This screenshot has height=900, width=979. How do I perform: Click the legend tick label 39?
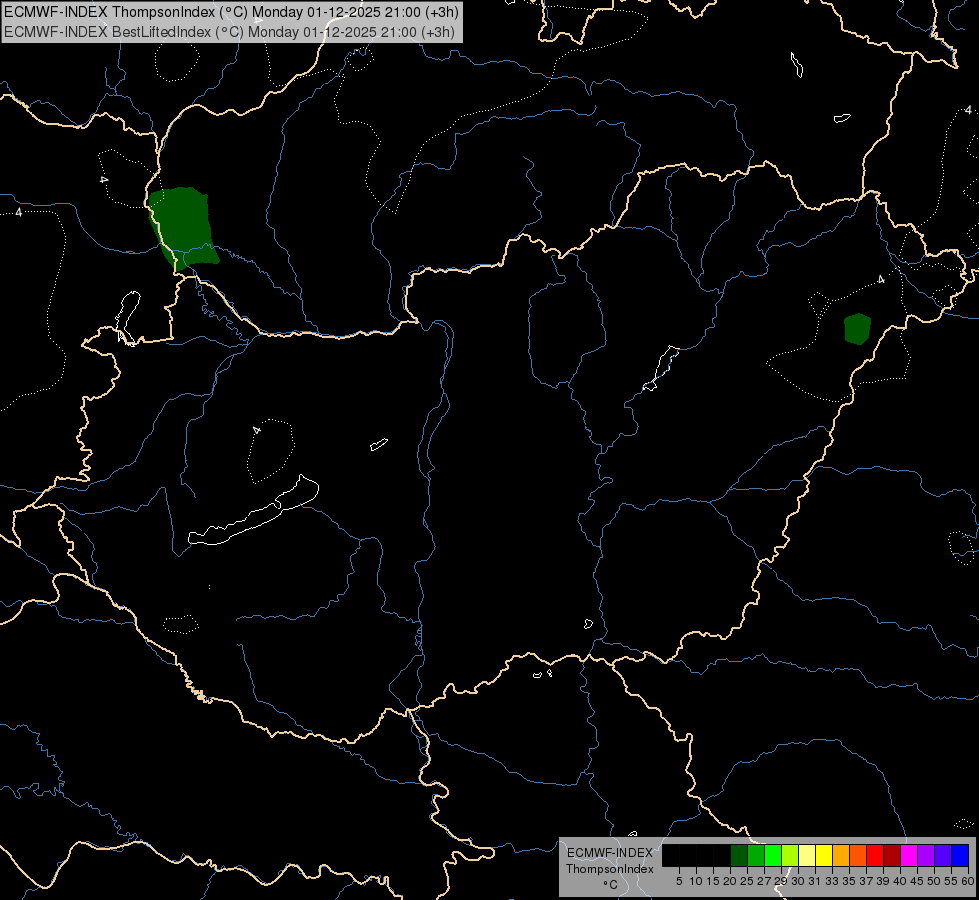[883, 881]
